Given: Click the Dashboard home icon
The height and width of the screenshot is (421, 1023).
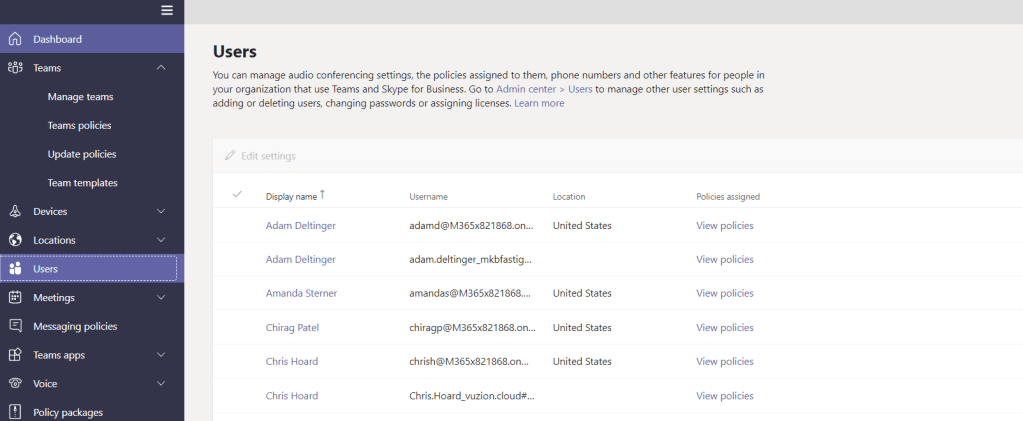Looking at the screenshot, I should click(x=14, y=39).
